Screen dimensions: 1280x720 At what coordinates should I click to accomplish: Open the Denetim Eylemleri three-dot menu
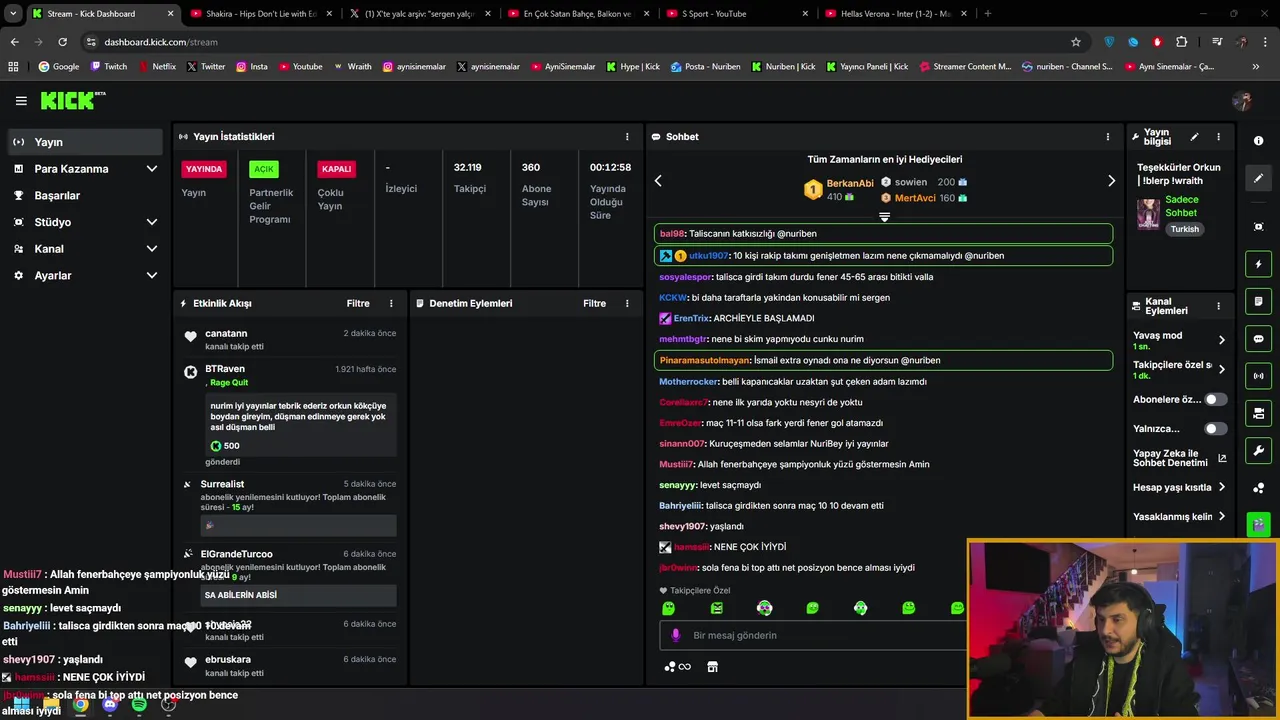627,303
